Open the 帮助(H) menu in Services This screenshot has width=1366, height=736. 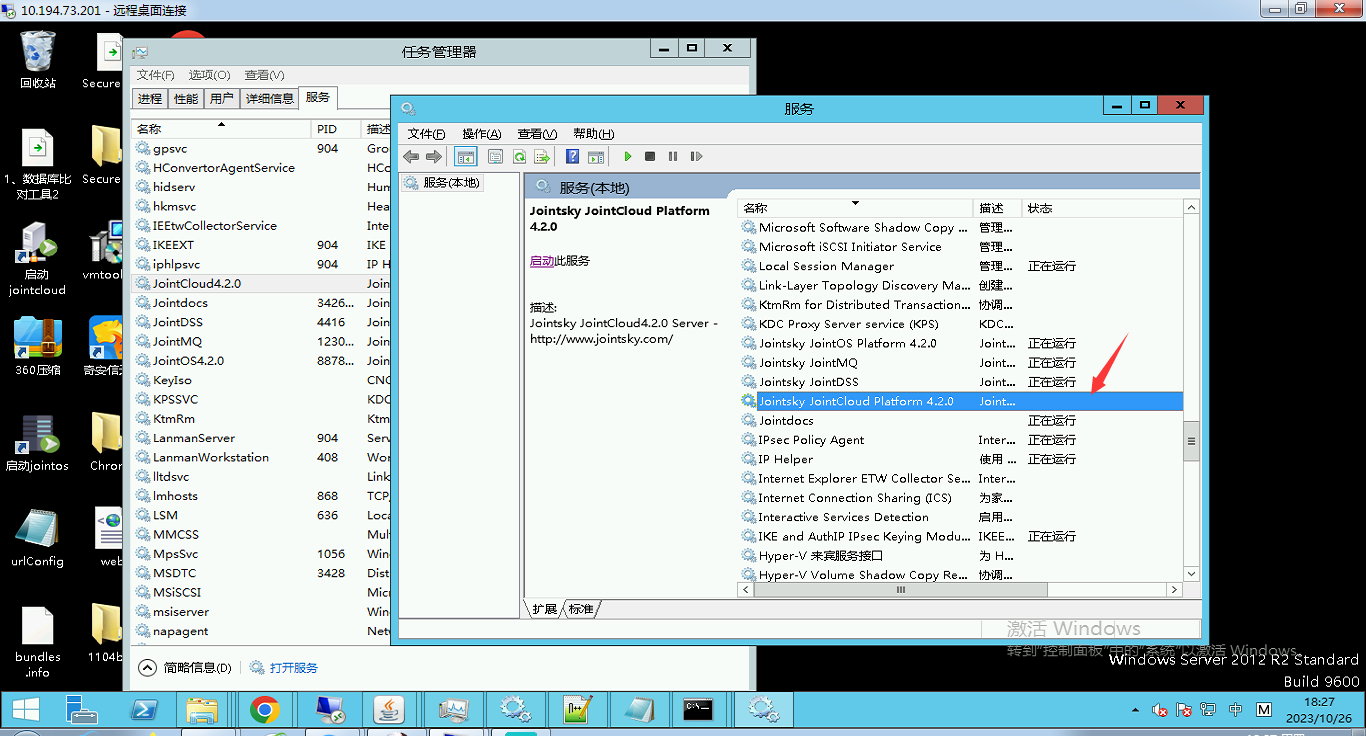(593, 134)
